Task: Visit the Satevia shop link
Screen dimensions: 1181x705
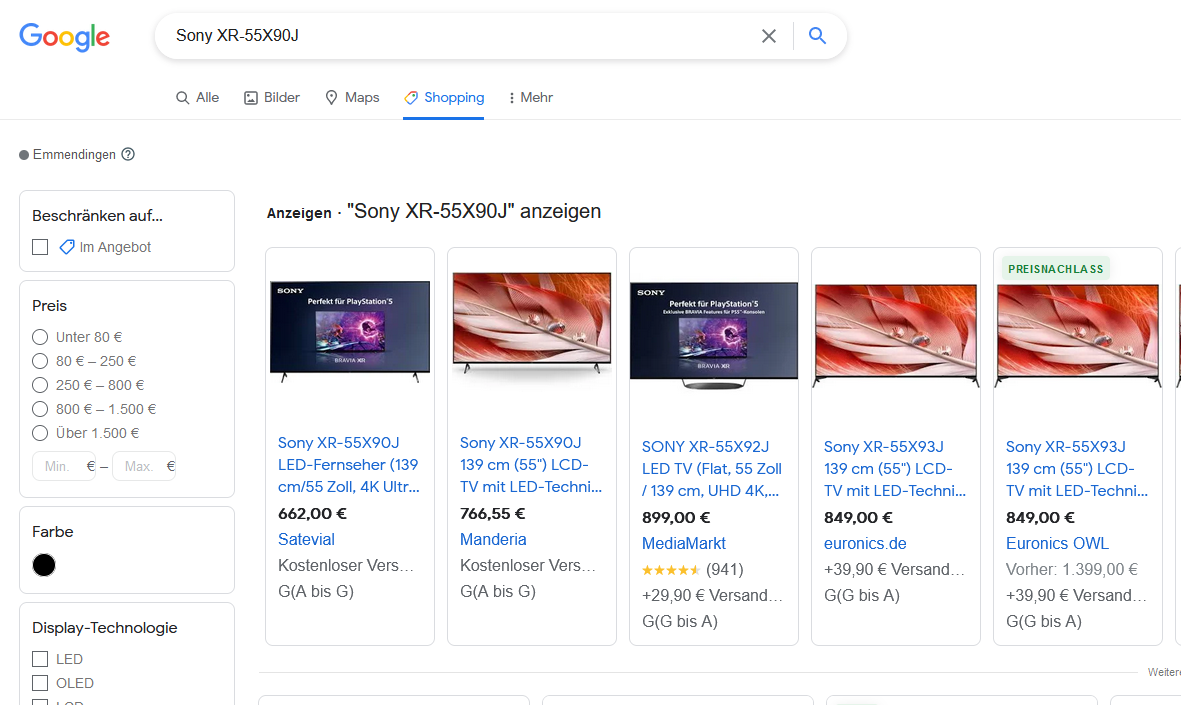Action: (307, 539)
